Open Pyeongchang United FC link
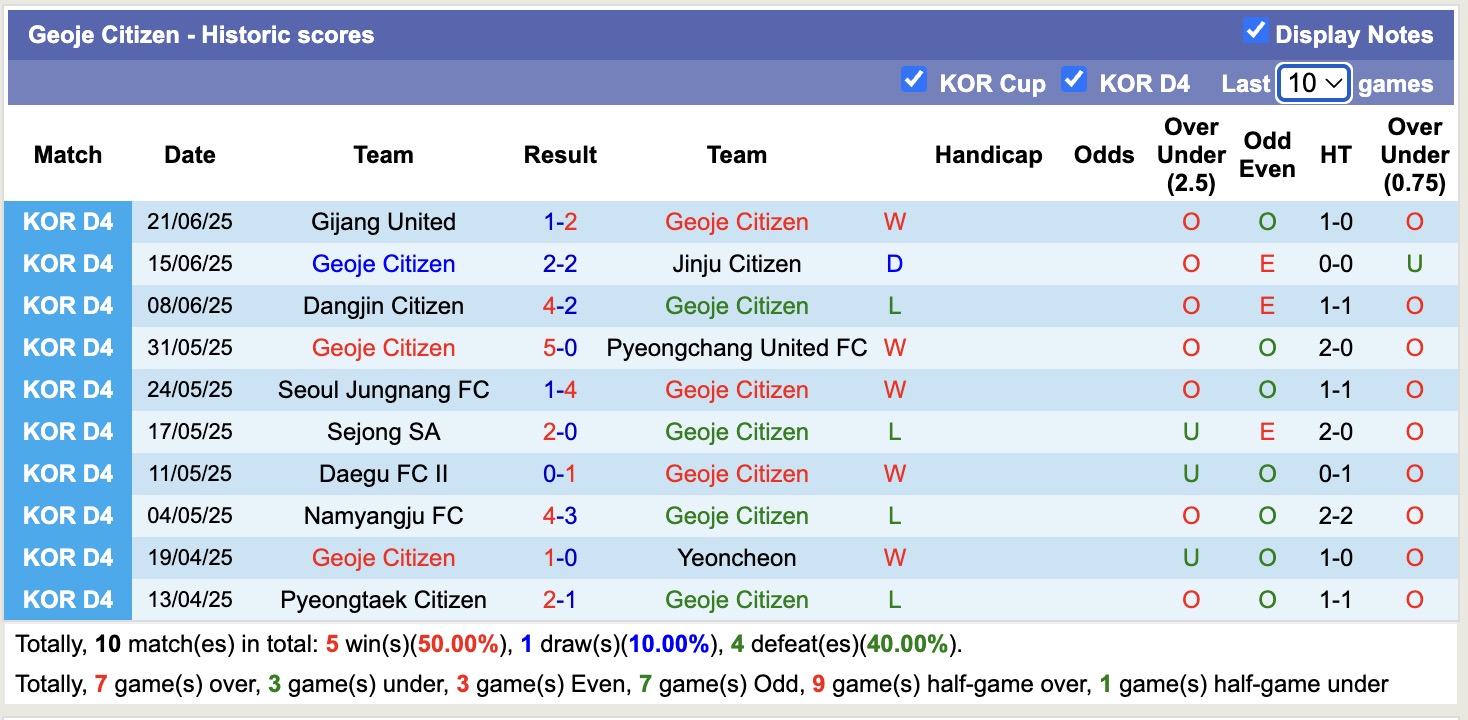The width and height of the screenshot is (1468, 720). pyautogui.click(x=737, y=348)
